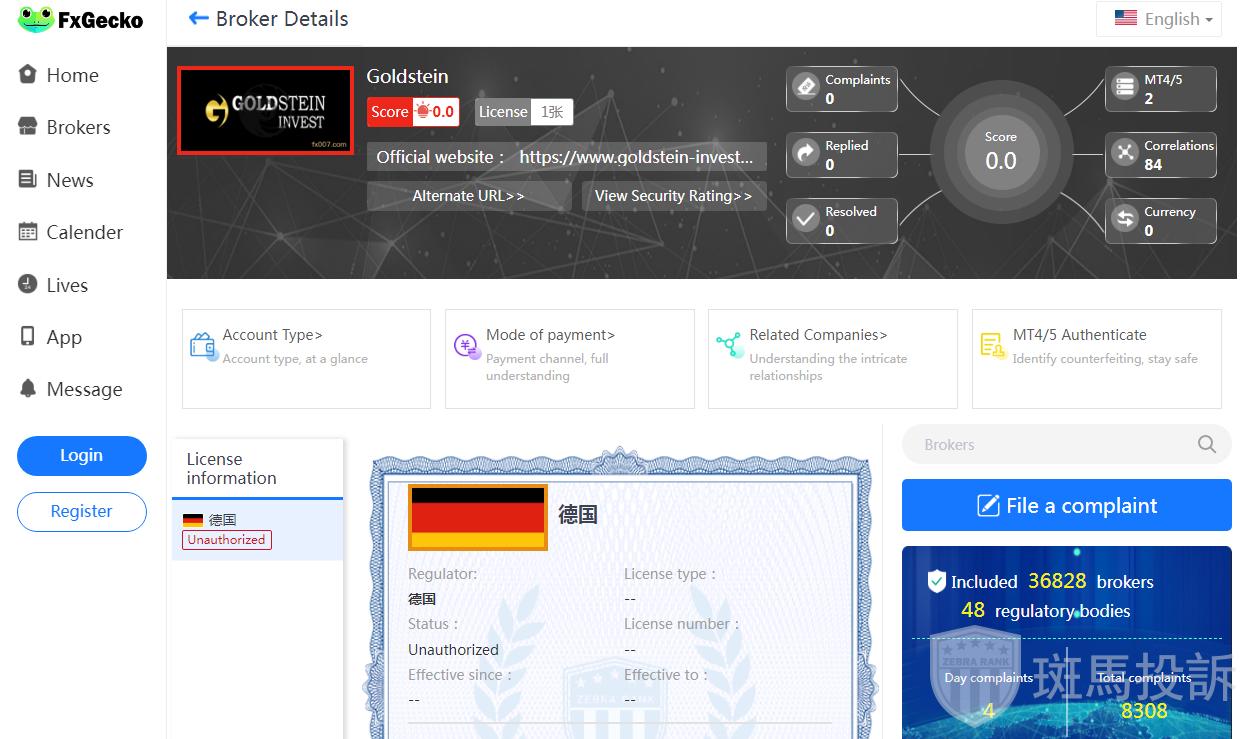Click the back arrow beside Broker Details
Image resolution: width=1255 pixels, height=739 pixels.
click(x=198, y=19)
